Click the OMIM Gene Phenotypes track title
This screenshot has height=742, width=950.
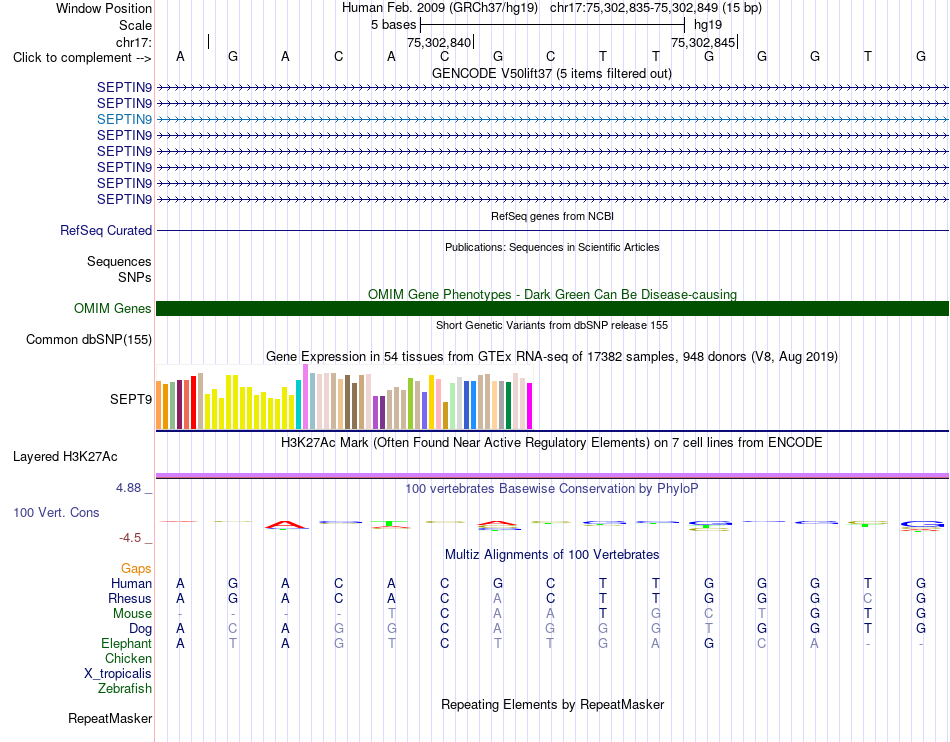pyautogui.click(x=552, y=294)
